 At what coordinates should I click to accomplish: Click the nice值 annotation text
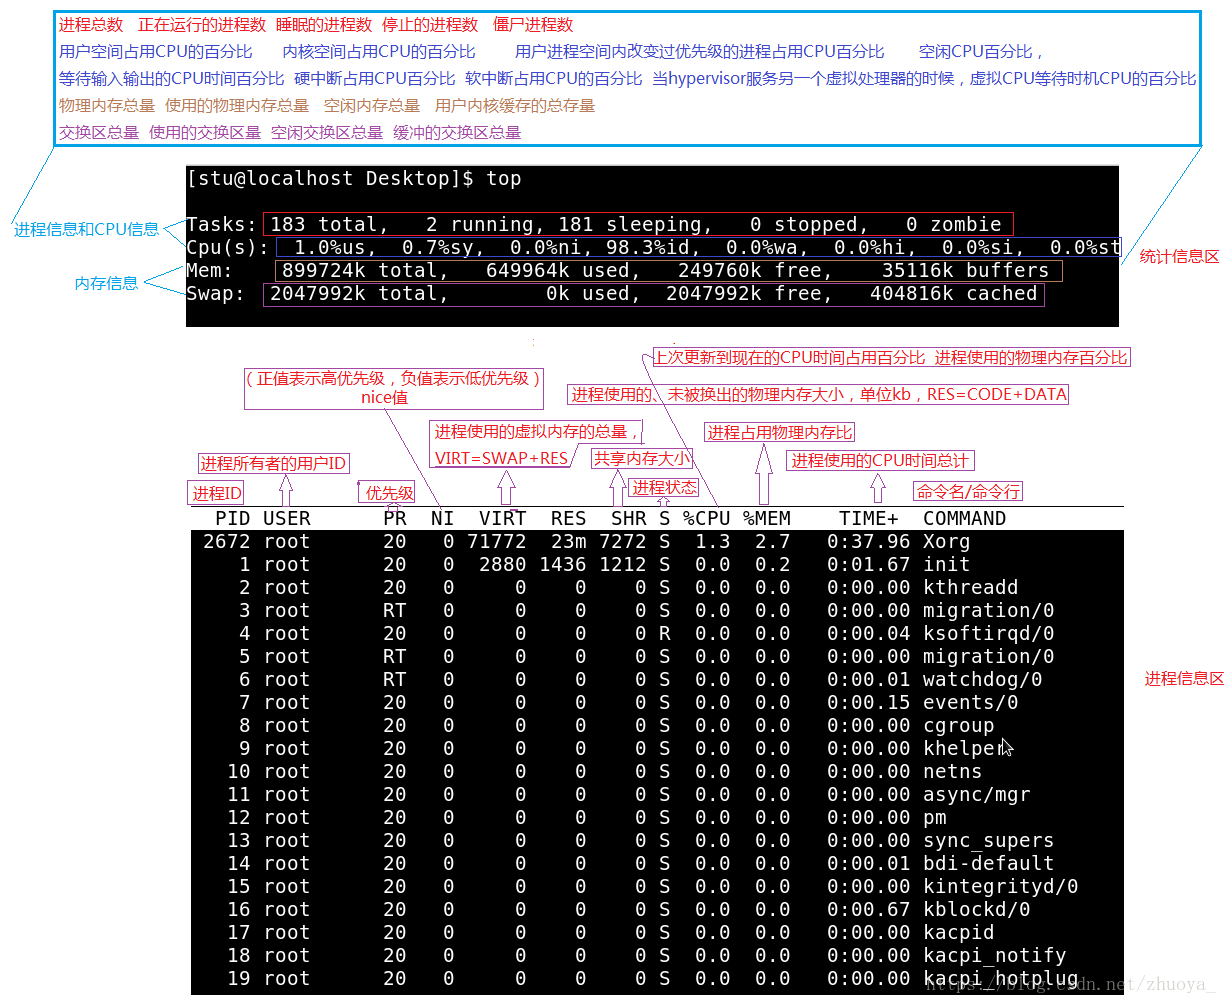click(384, 397)
